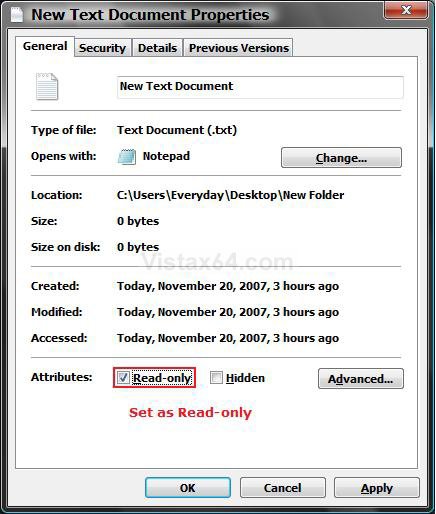Open the Details tab
Image resolution: width=436 pixels, height=514 pixels.
(157, 48)
